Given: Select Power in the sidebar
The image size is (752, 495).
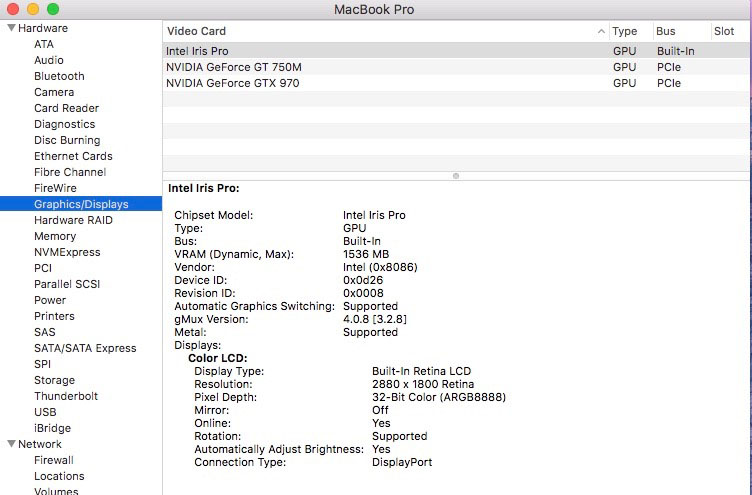Looking at the screenshot, I should pyautogui.click(x=50, y=300).
